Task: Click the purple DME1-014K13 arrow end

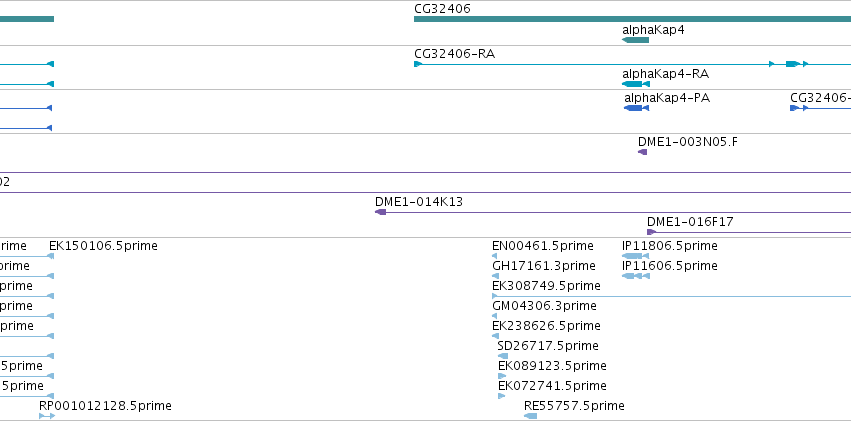Action: click(x=380, y=212)
